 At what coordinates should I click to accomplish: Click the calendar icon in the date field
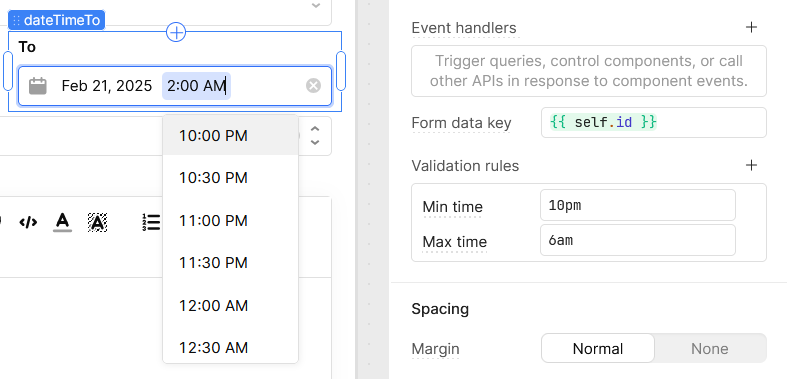coord(38,86)
